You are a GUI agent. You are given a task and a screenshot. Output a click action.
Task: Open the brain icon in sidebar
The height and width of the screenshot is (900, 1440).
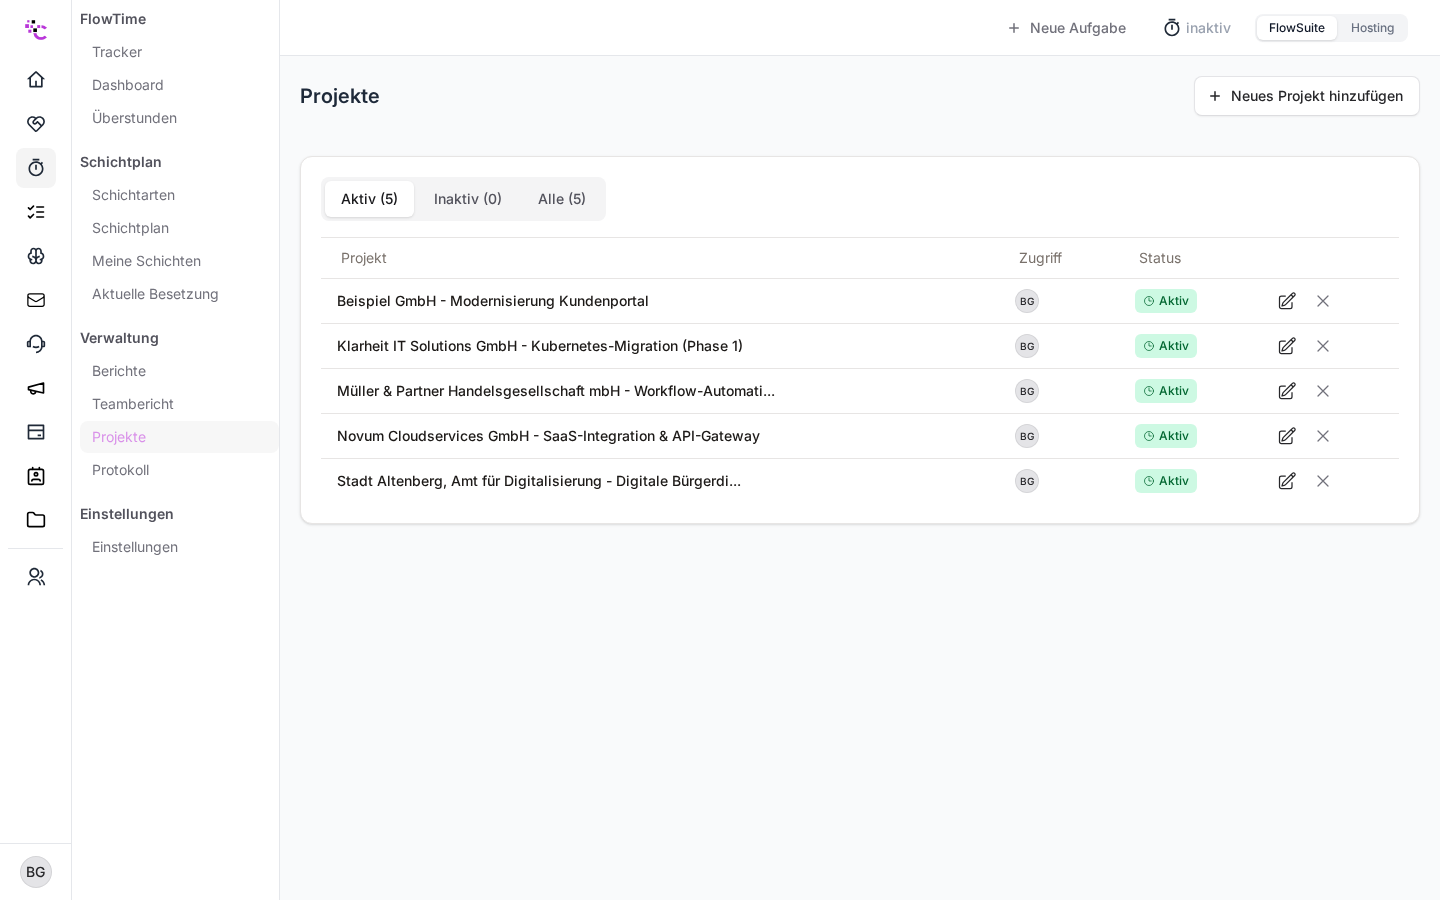click(36, 256)
